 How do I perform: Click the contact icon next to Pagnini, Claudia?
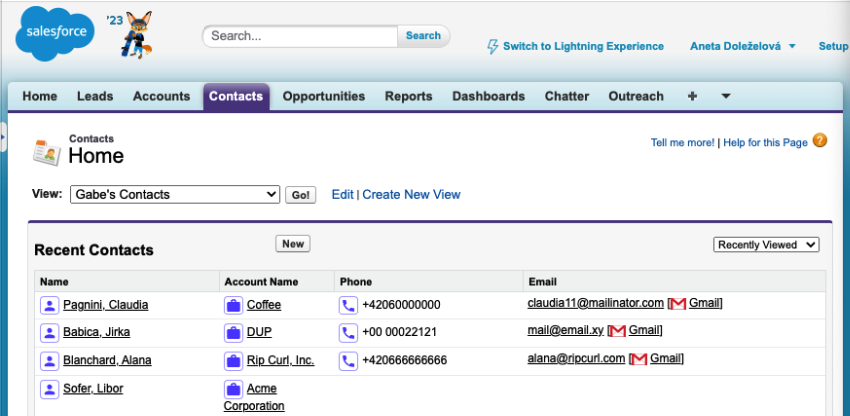(49, 305)
